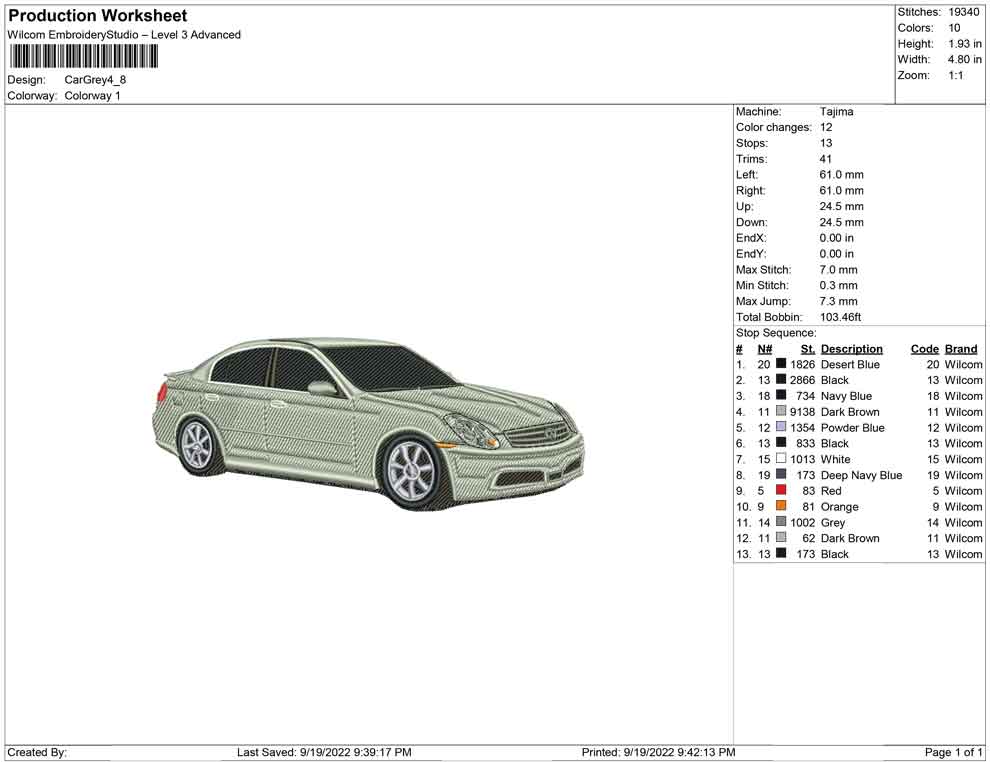Click the Production Worksheet title
Image resolution: width=990 pixels, height=762 pixels.
[x=97, y=16]
